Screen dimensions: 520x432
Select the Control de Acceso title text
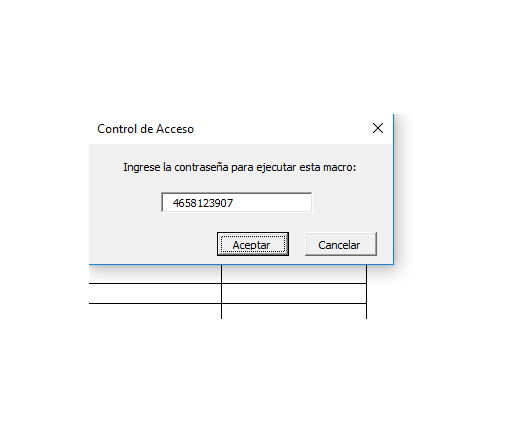pos(145,129)
